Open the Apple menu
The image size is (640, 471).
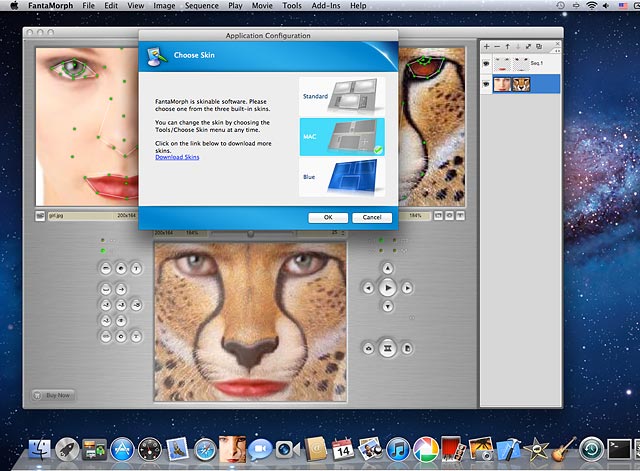(x=14, y=6)
